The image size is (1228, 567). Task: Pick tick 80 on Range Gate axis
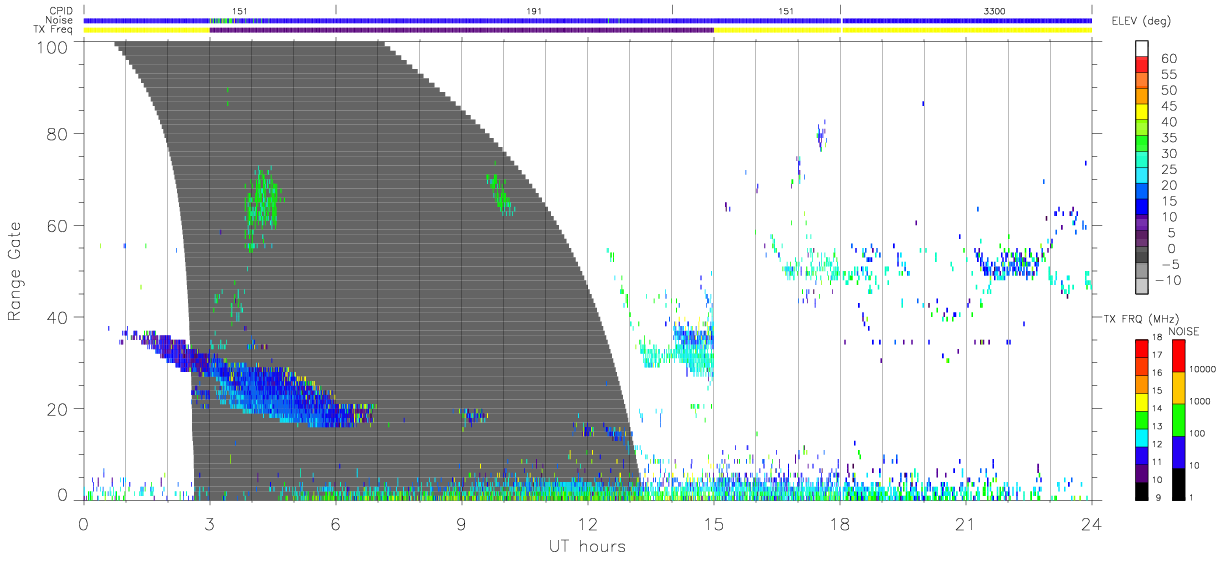point(58,134)
